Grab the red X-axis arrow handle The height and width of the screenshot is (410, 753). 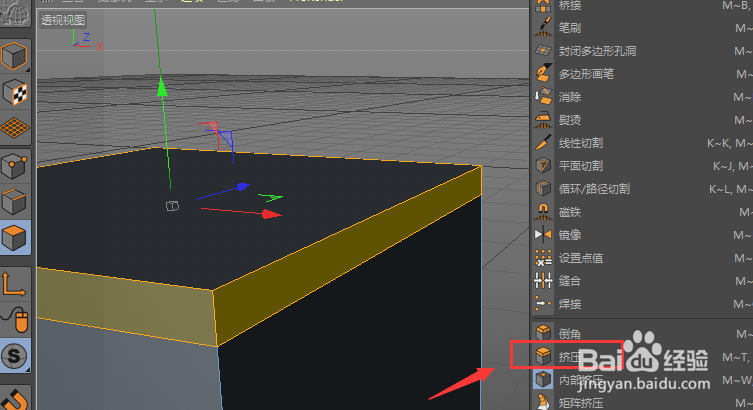click(271, 214)
